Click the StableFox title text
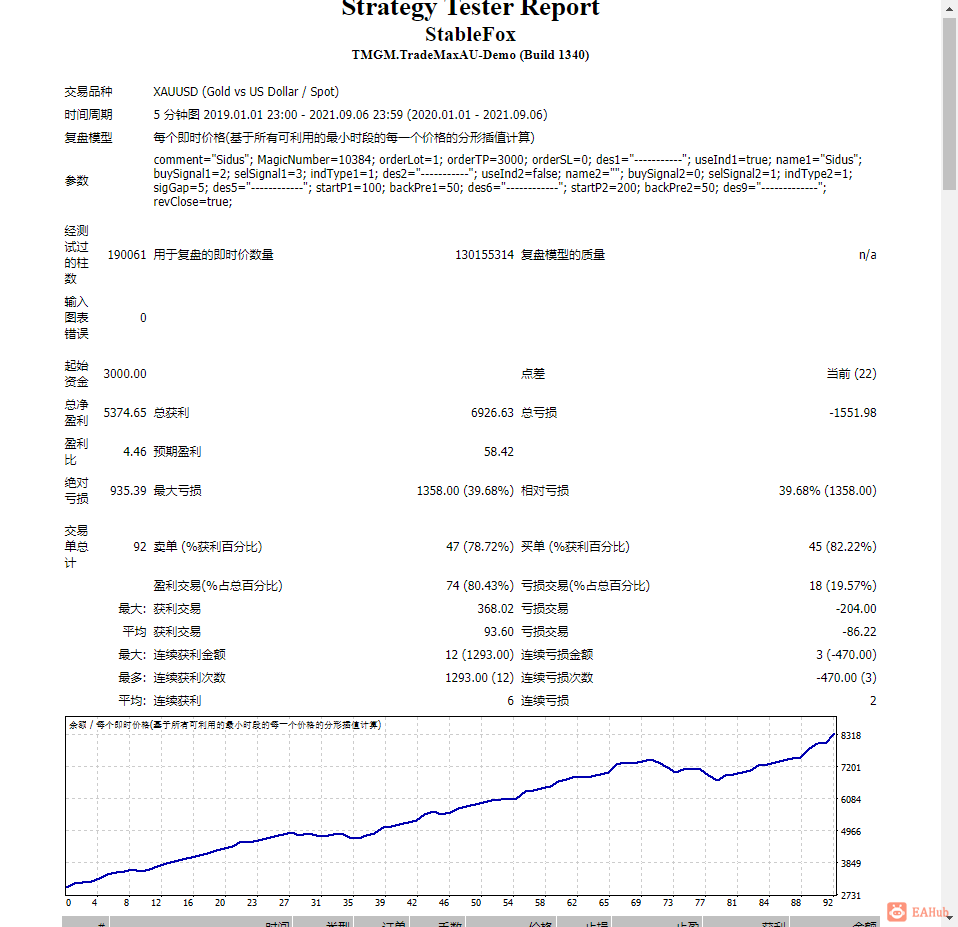The width and height of the screenshot is (958, 927). point(470,34)
